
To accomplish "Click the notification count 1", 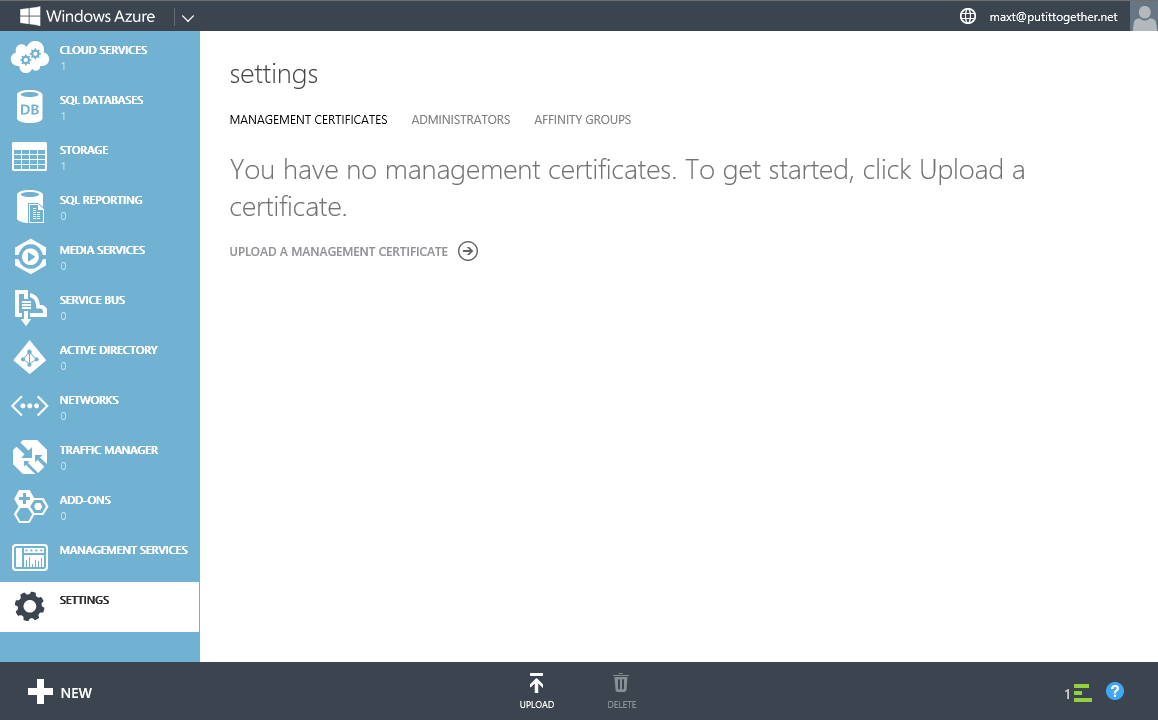I will coord(1067,694).
